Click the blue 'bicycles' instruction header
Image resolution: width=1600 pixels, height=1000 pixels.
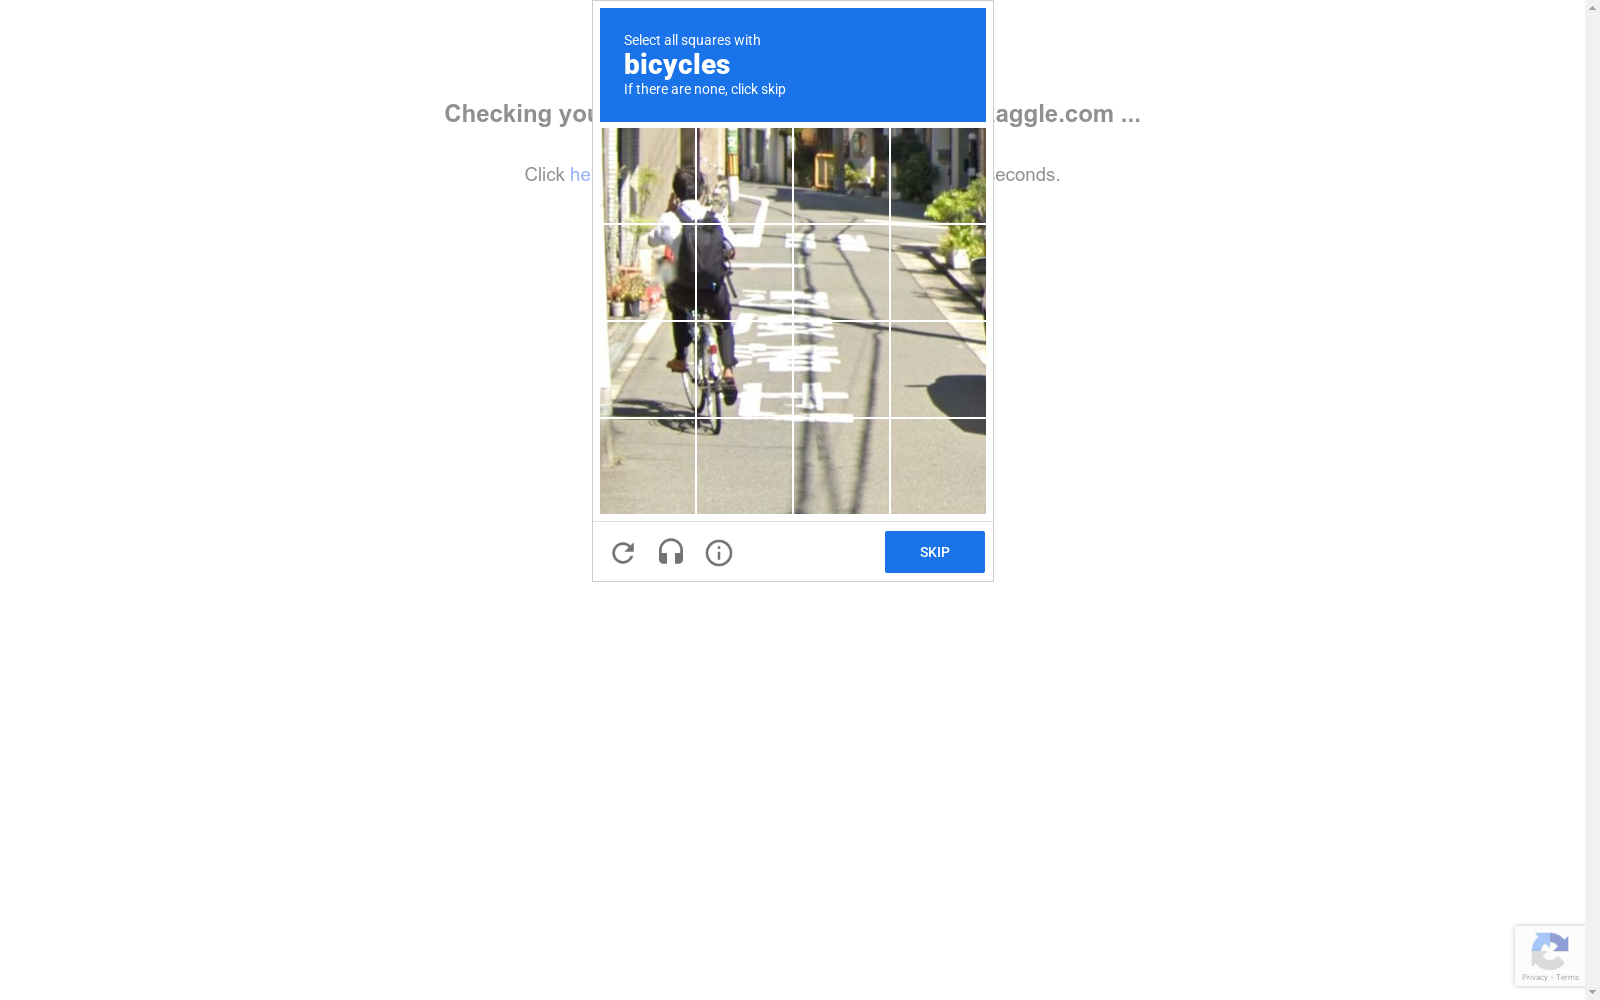click(793, 65)
